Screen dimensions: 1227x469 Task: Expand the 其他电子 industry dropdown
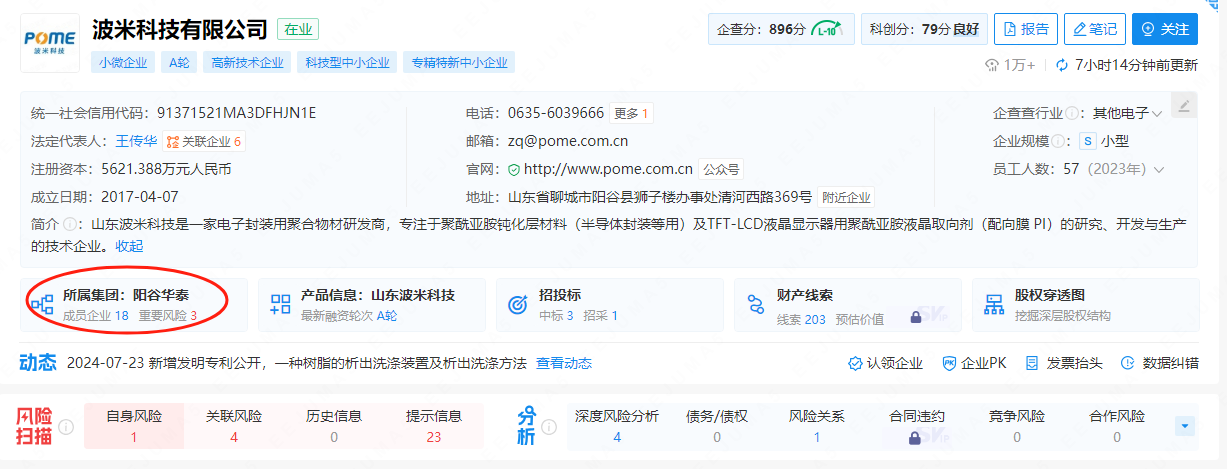pyautogui.click(x=1127, y=113)
